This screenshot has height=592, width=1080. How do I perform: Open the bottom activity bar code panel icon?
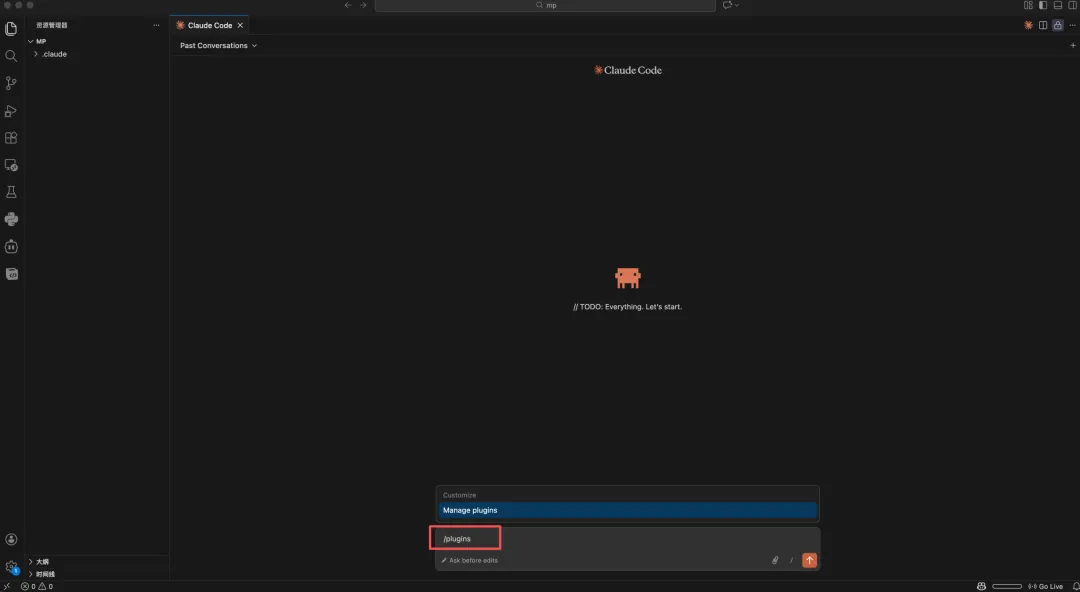click(x=11, y=274)
